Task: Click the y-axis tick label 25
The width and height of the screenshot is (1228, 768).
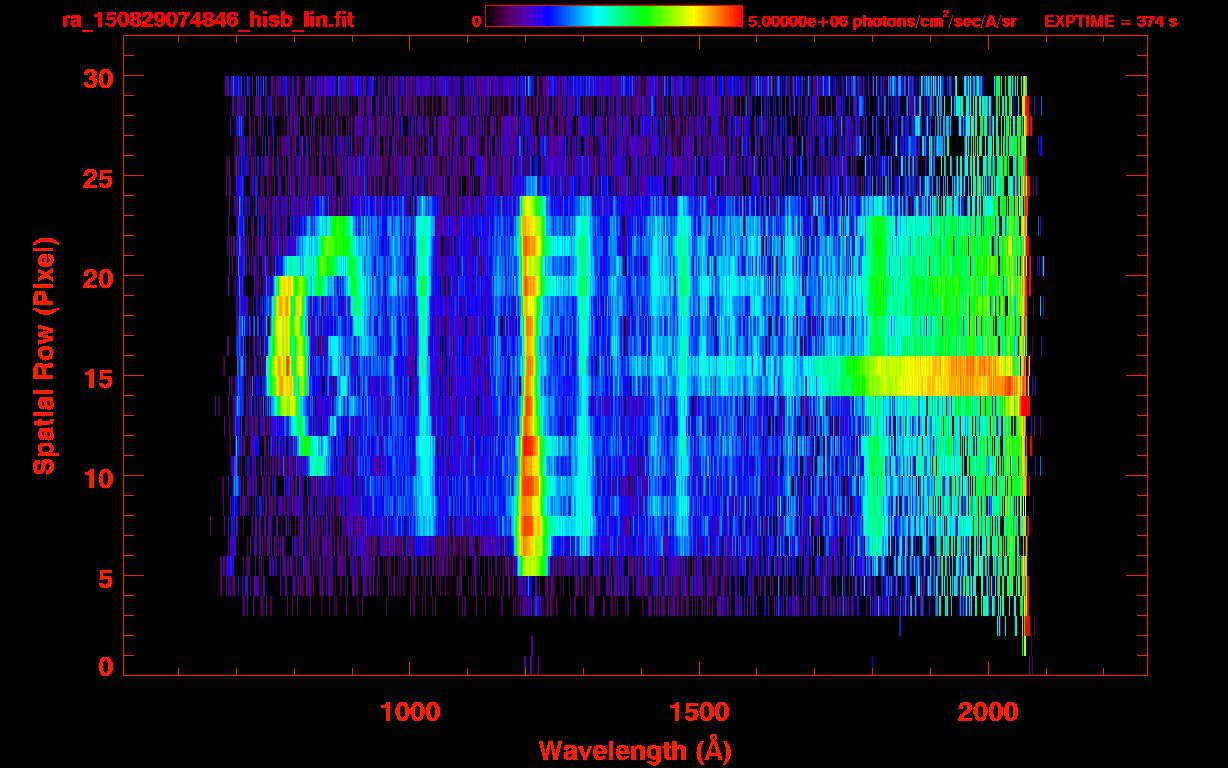Action: tap(98, 177)
